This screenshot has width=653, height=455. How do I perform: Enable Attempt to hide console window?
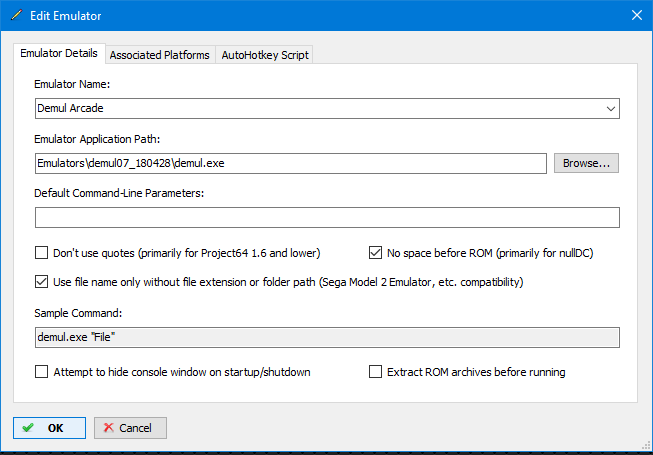pyautogui.click(x=41, y=371)
